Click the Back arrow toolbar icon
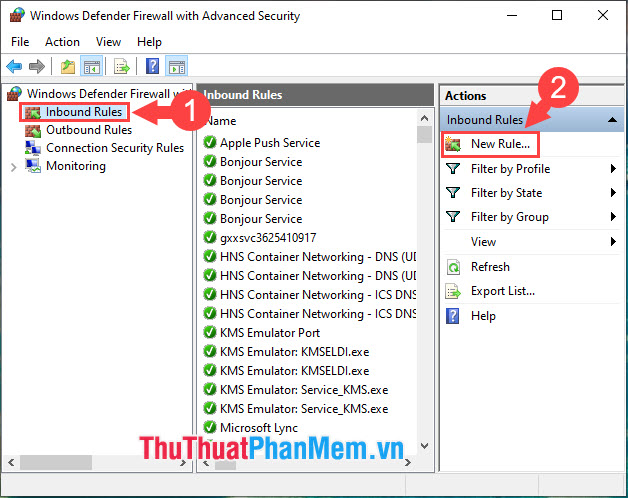 14,66
